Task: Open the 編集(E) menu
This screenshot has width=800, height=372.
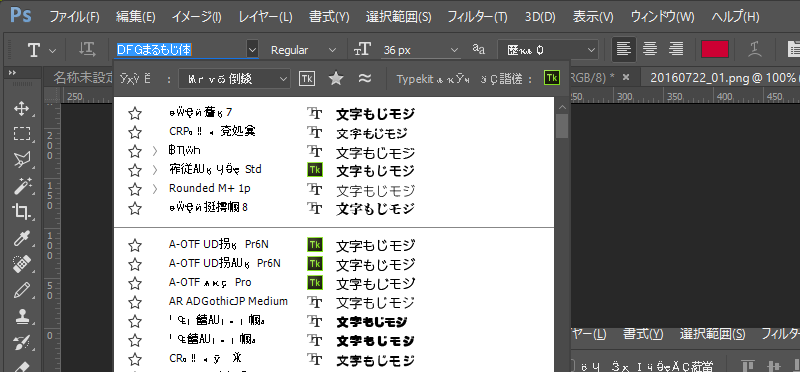Action: [x=136, y=17]
